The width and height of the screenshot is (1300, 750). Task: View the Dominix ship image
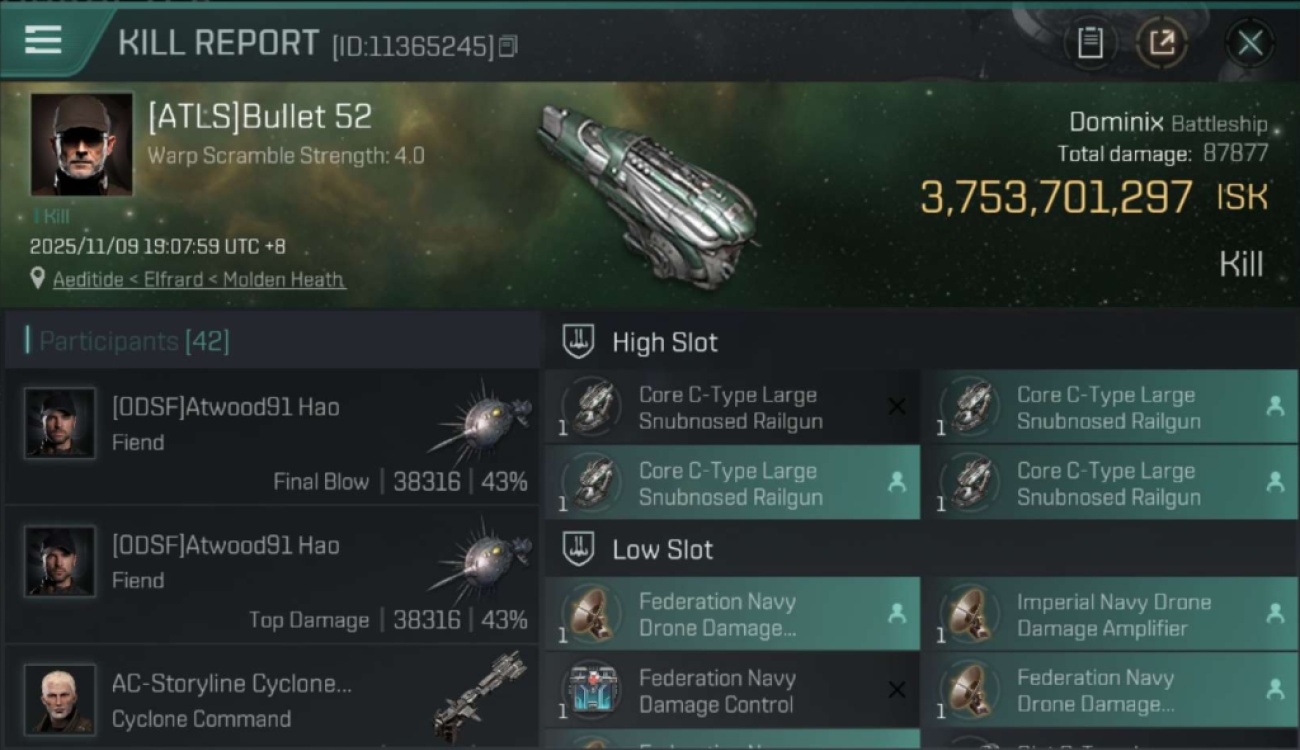[644, 192]
